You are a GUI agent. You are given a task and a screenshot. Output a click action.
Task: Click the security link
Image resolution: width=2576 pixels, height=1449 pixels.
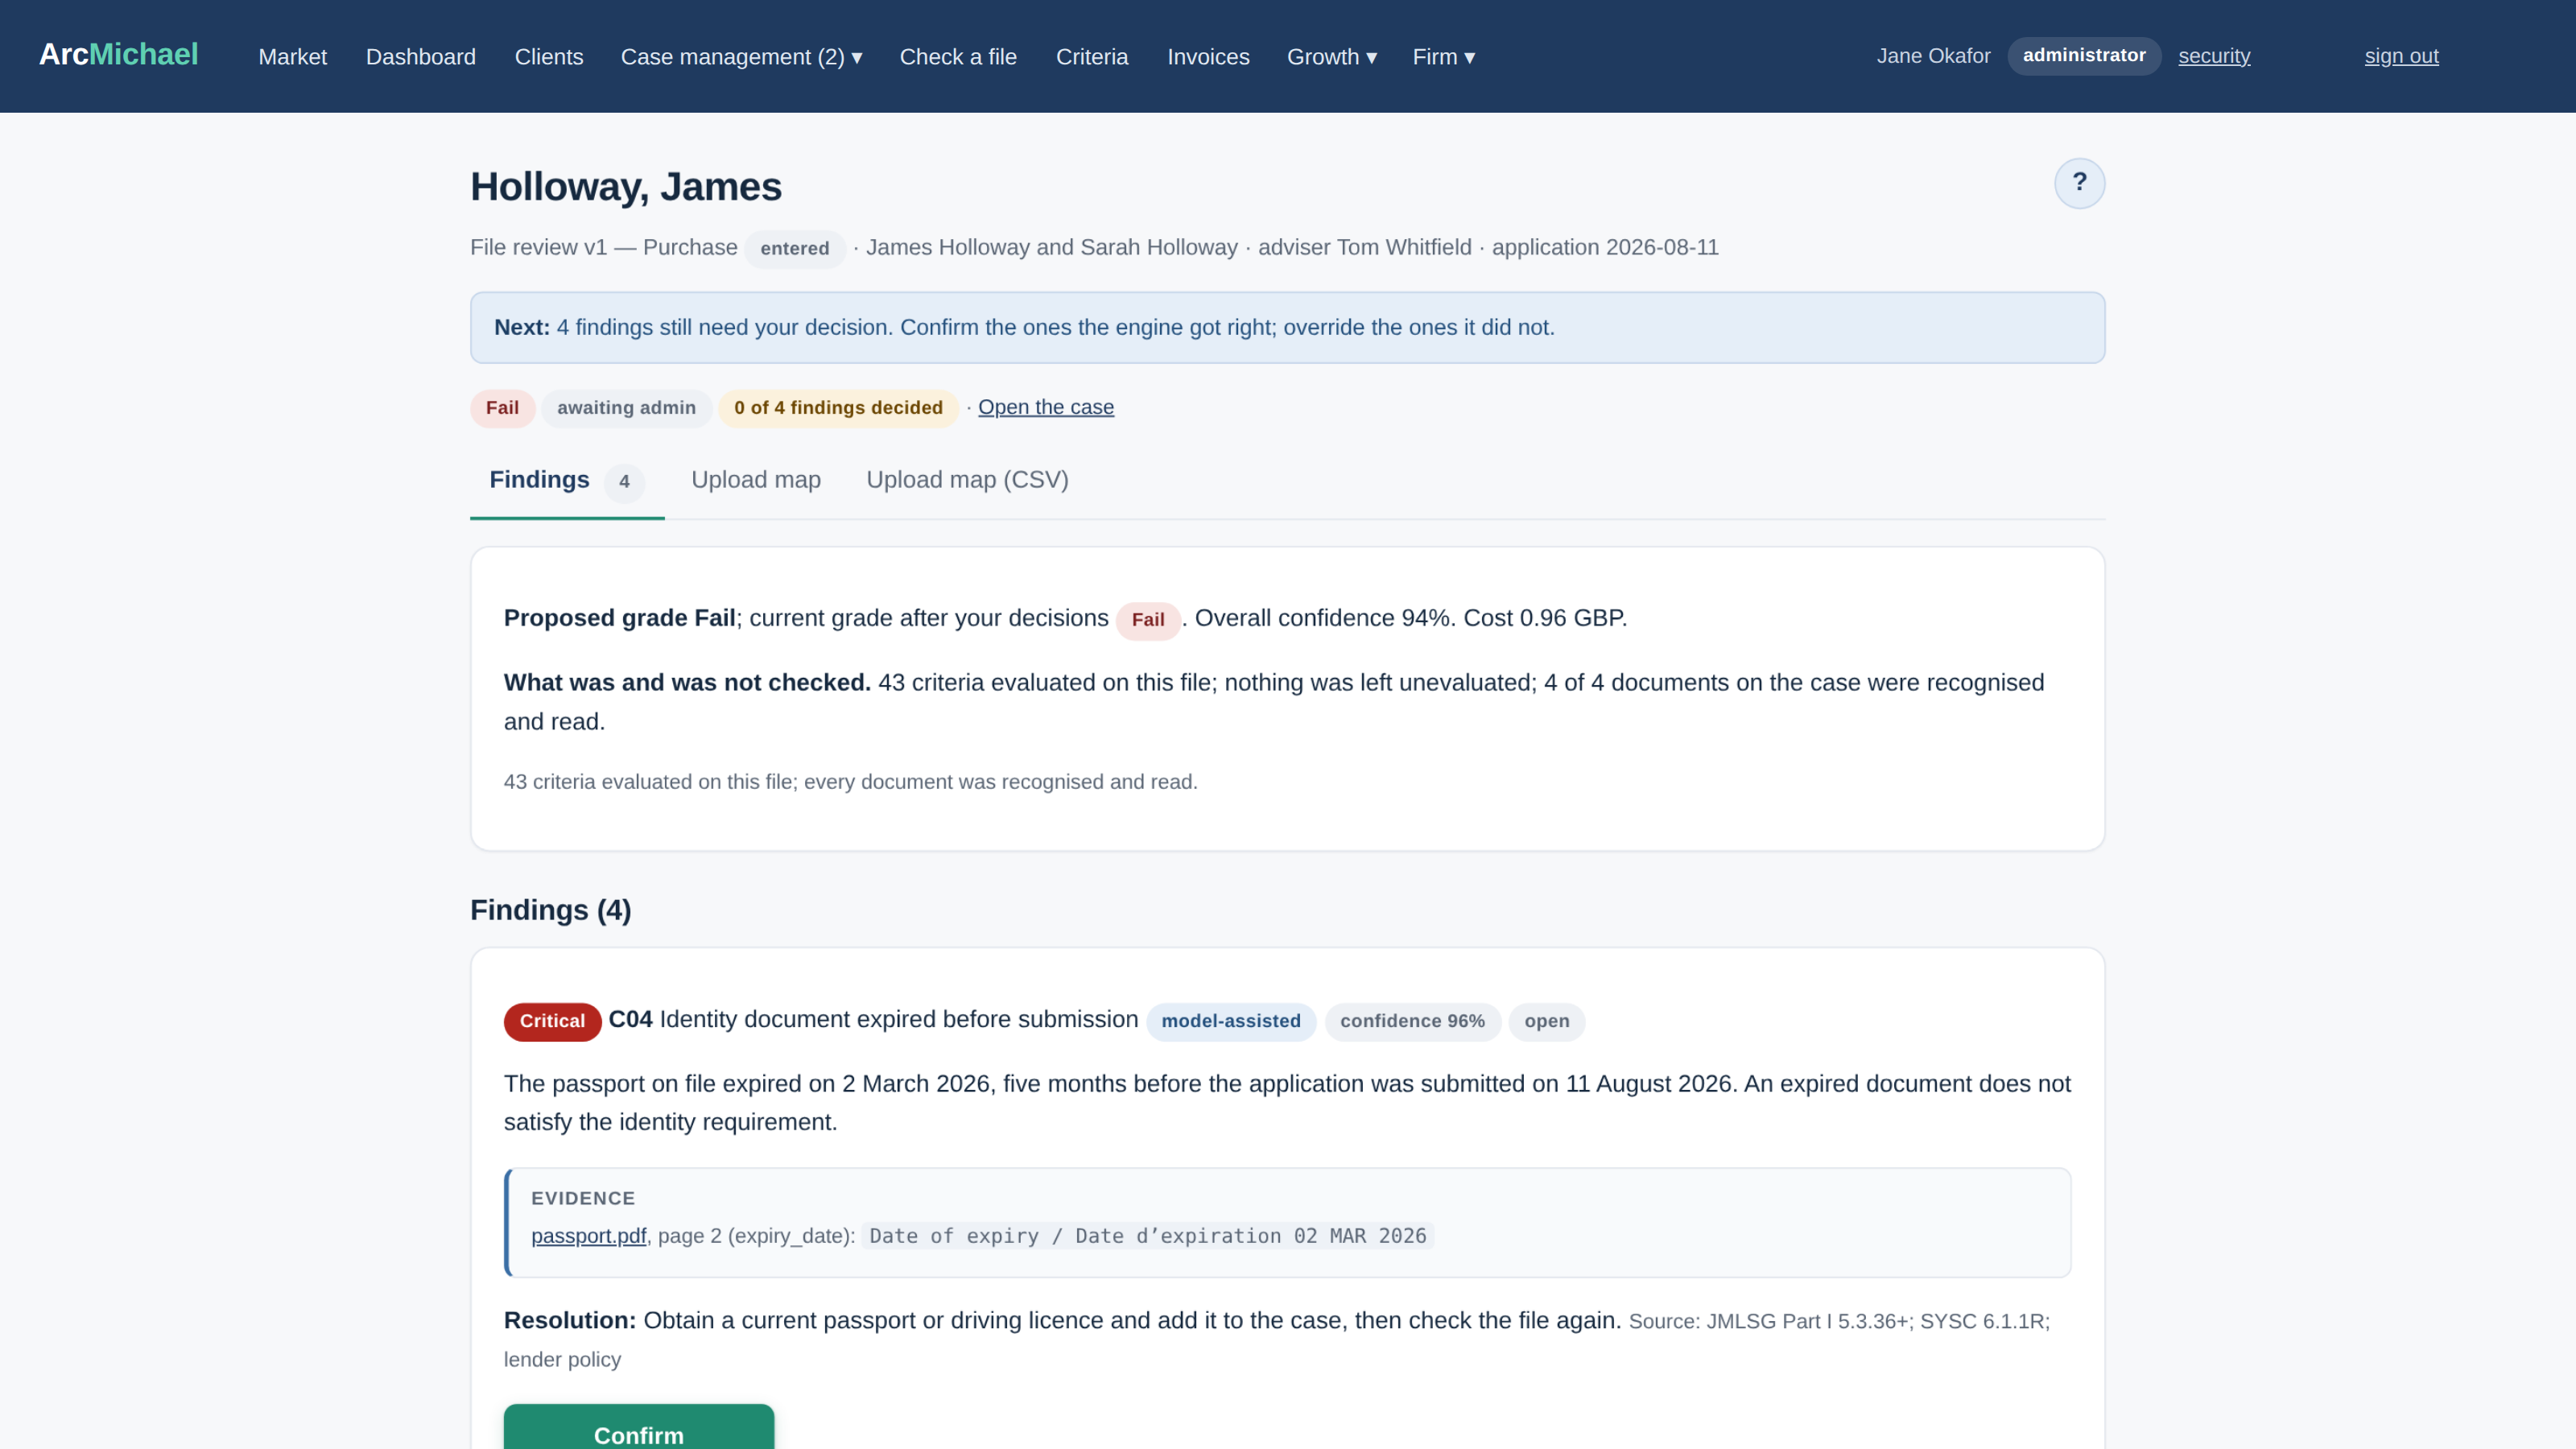pyautogui.click(x=2213, y=56)
